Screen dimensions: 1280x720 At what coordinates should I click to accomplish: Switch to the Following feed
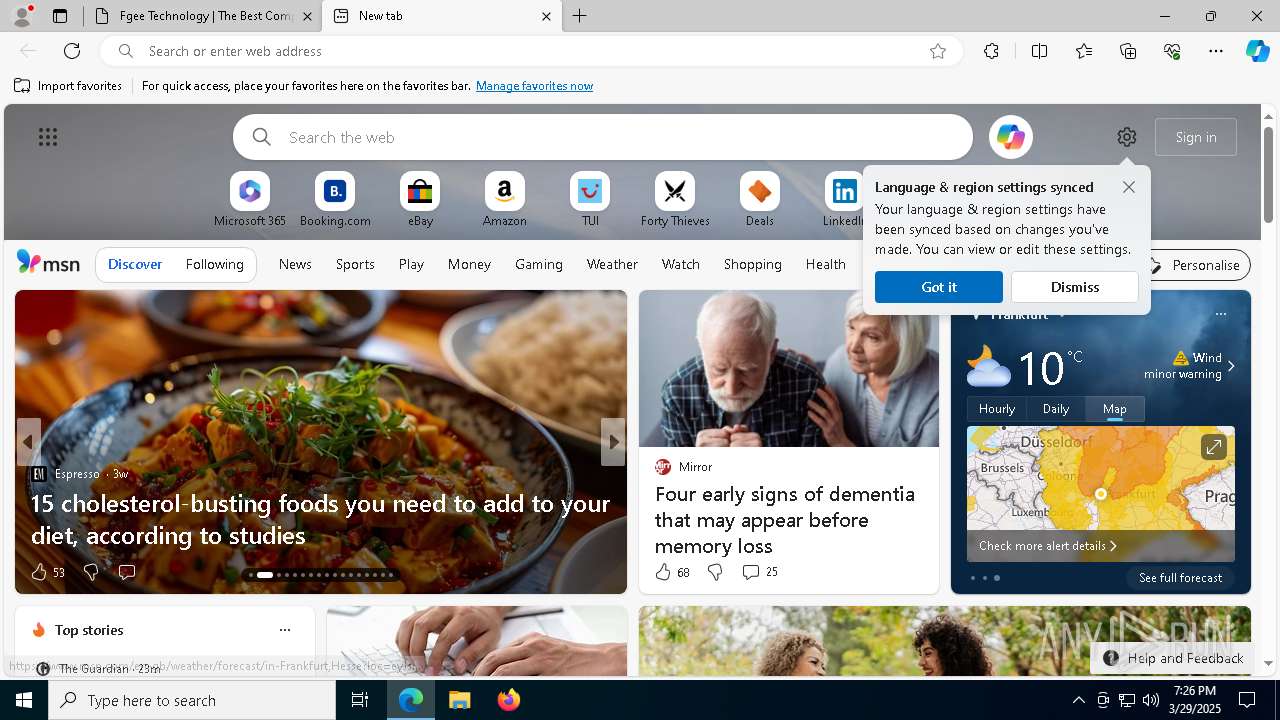click(x=214, y=264)
